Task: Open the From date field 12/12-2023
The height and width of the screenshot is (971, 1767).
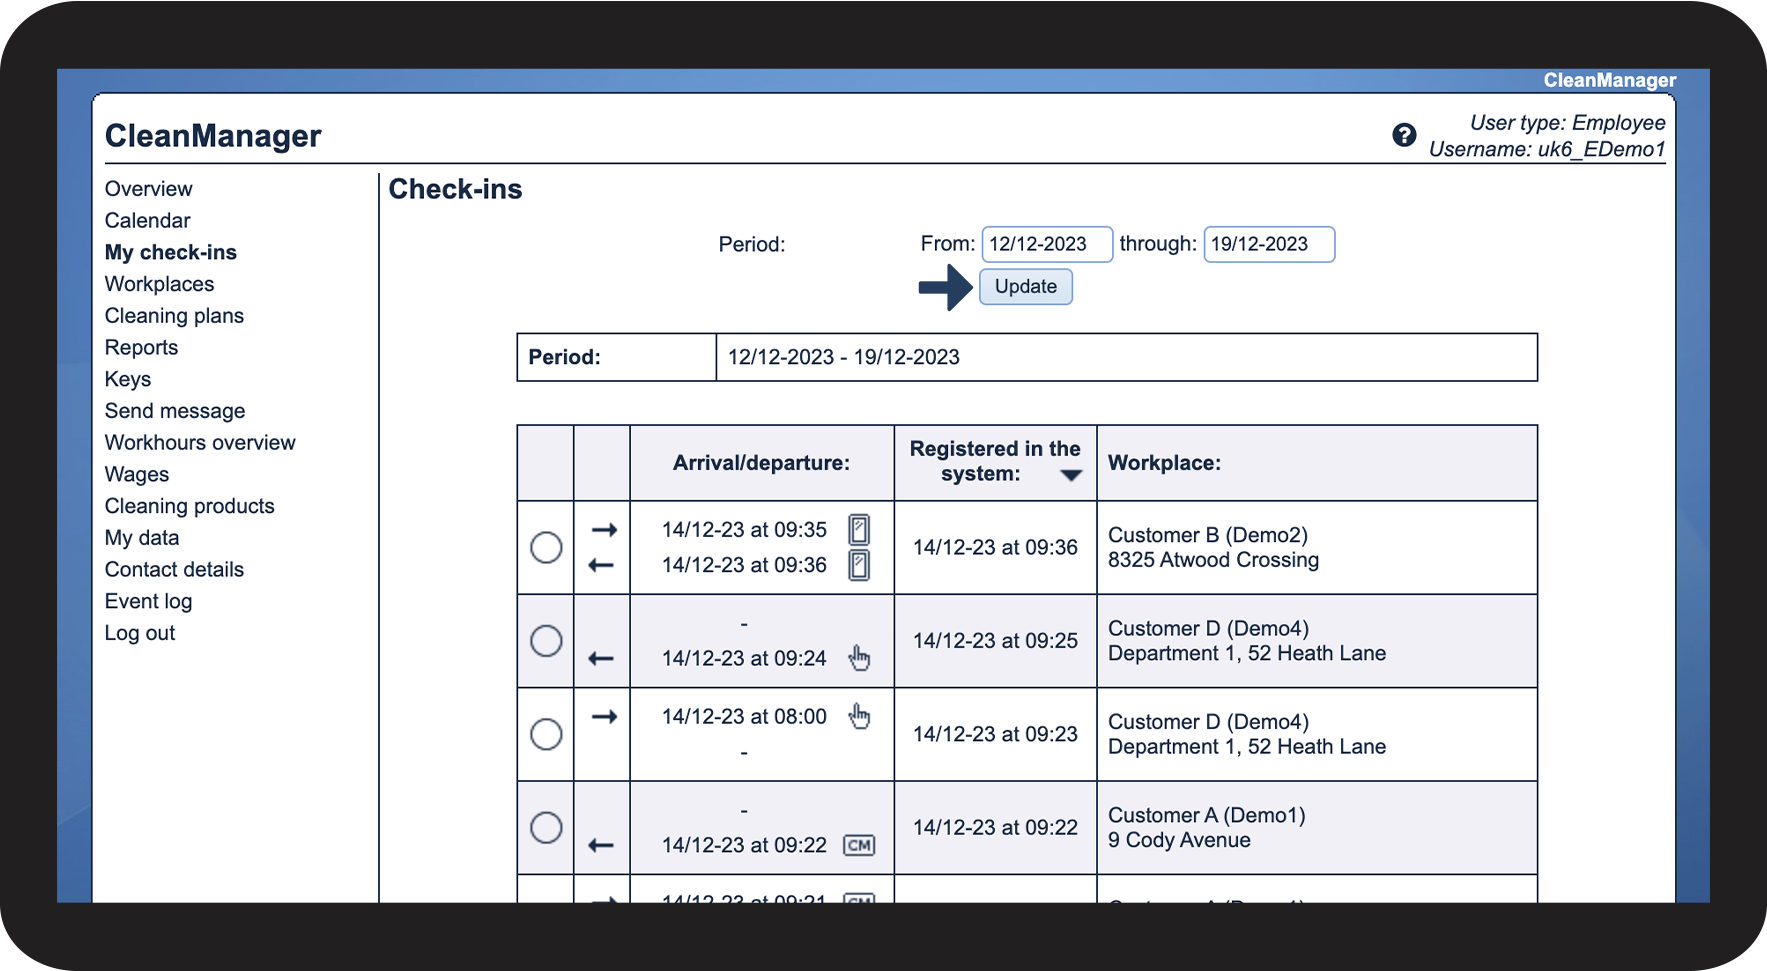Action: pyautogui.click(x=1046, y=244)
